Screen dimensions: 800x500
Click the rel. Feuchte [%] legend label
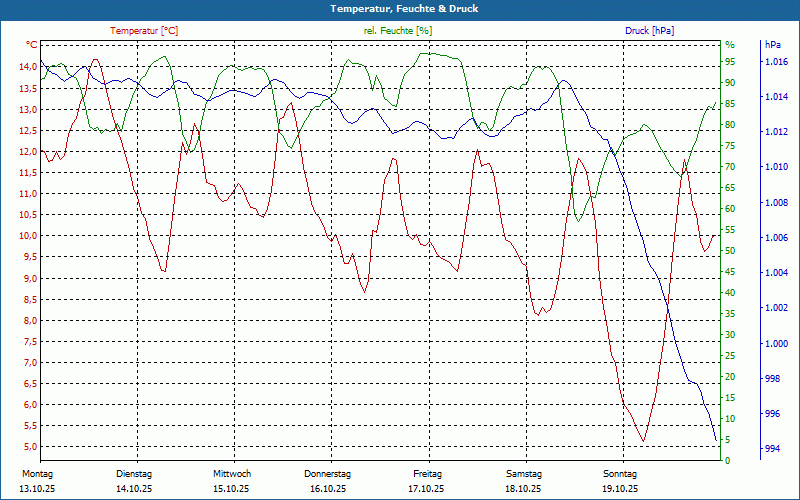coord(397,31)
